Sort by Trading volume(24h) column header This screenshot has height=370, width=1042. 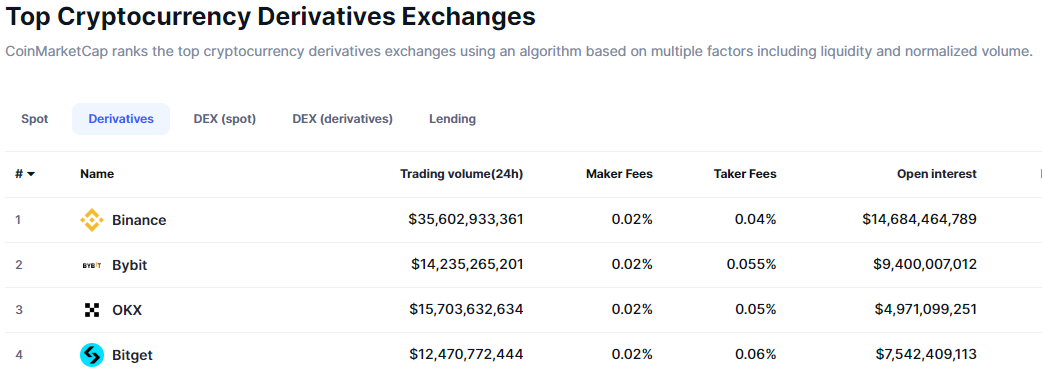pyautogui.click(x=461, y=174)
